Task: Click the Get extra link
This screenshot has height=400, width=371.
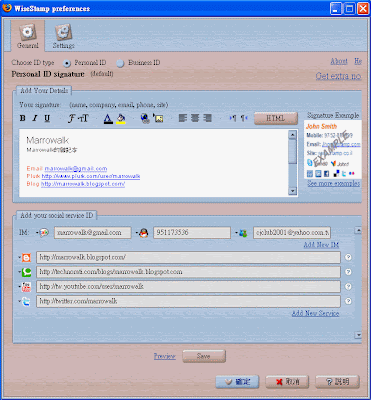Action: 338,76
